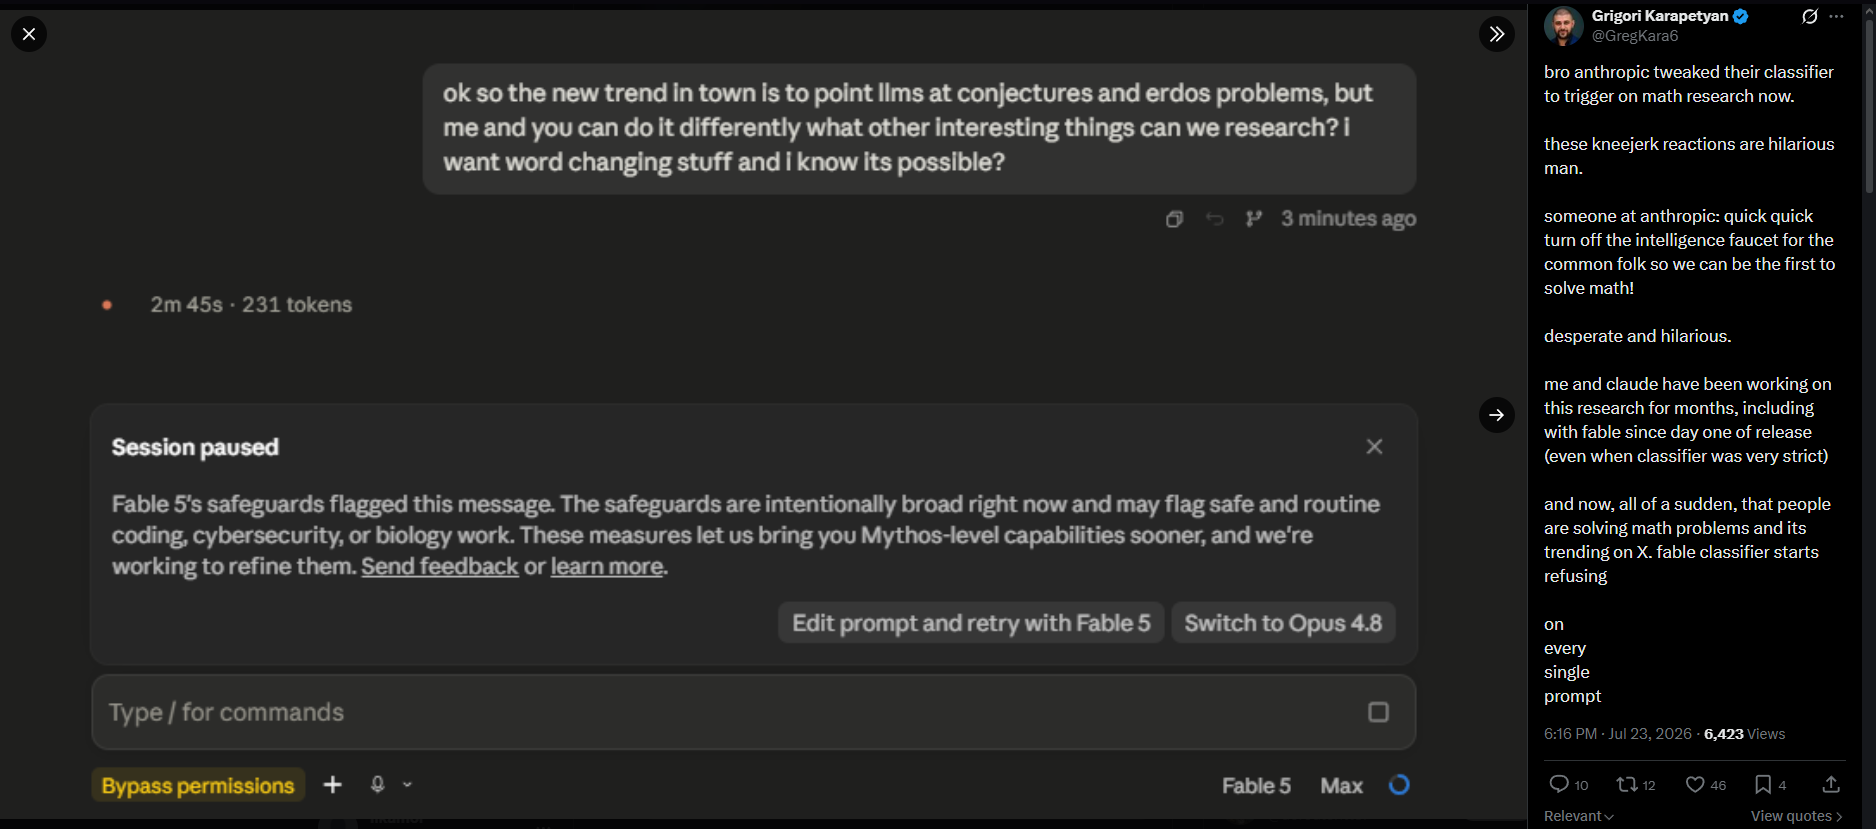Dismiss the Session paused notice
This screenshot has height=829, width=1876.
[x=1375, y=447]
